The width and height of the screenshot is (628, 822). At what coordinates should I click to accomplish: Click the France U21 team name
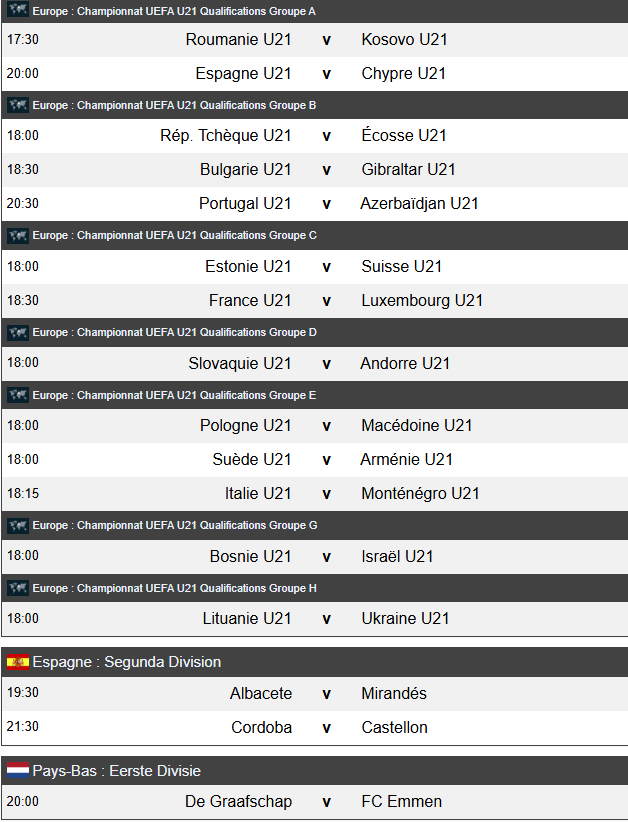(x=250, y=301)
